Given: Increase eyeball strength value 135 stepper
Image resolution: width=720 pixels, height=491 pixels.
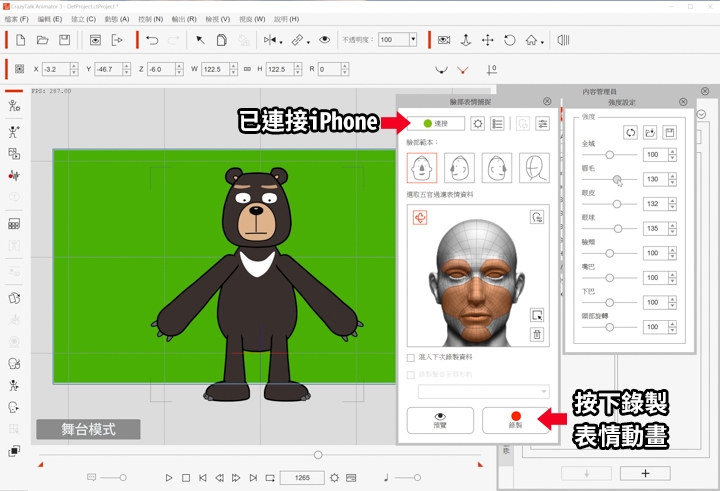Looking at the screenshot, I should pyautogui.click(x=672, y=226).
